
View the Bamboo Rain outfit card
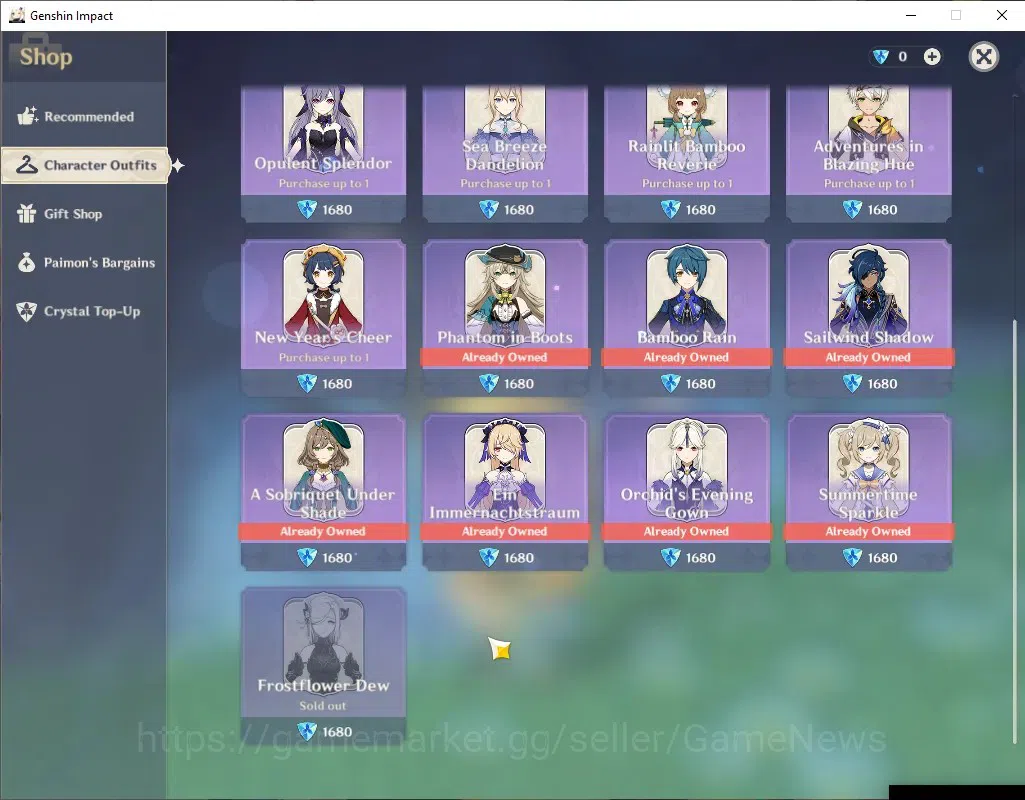coord(687,318)
